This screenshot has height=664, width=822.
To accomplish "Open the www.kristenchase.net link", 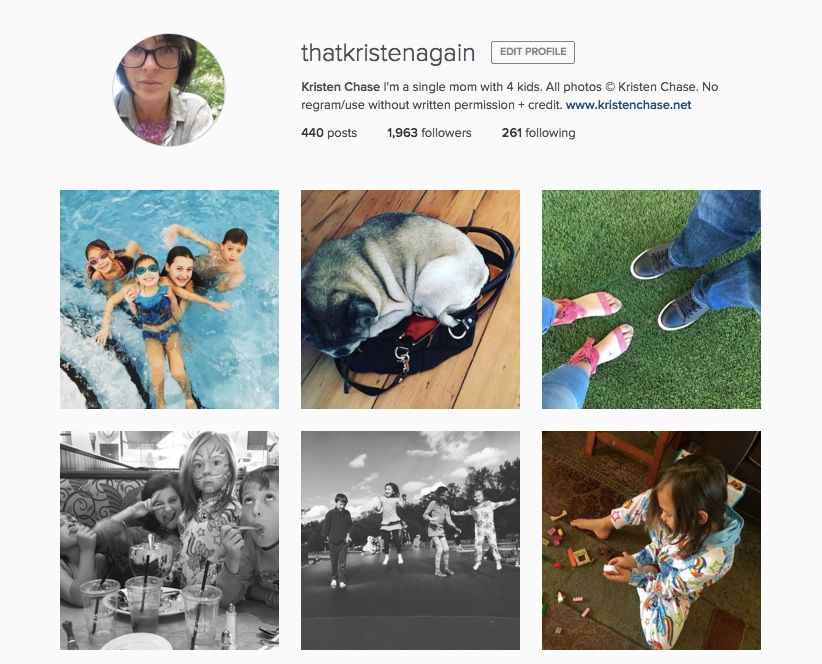I will pyautogui.click(x=629, y=105).
